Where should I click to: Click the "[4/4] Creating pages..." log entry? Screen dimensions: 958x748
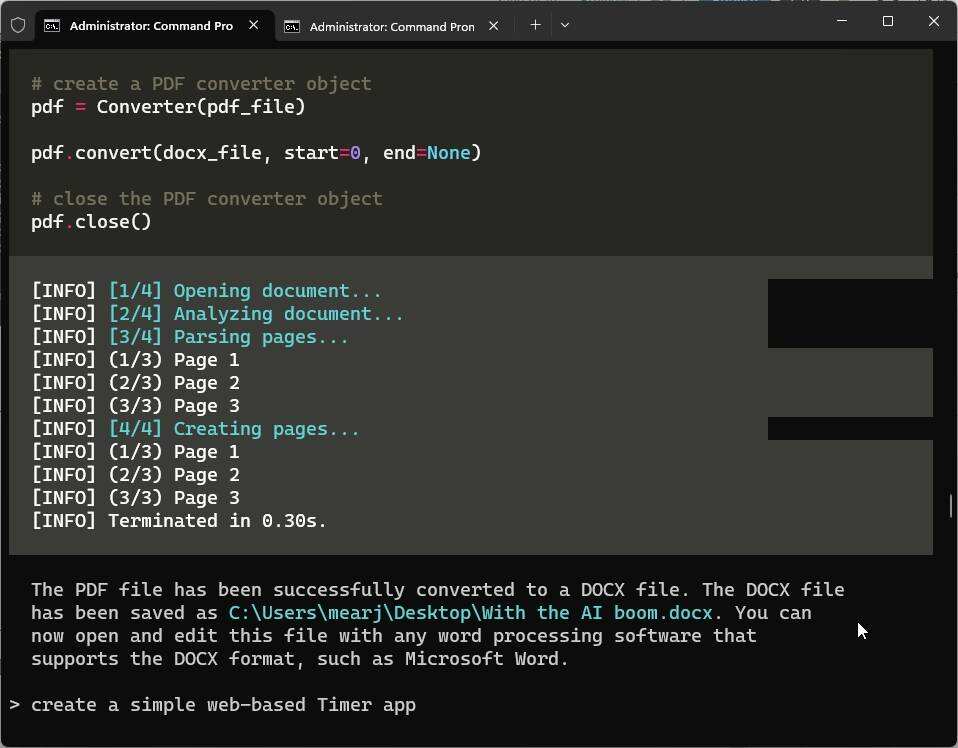[x=233, y=429]
